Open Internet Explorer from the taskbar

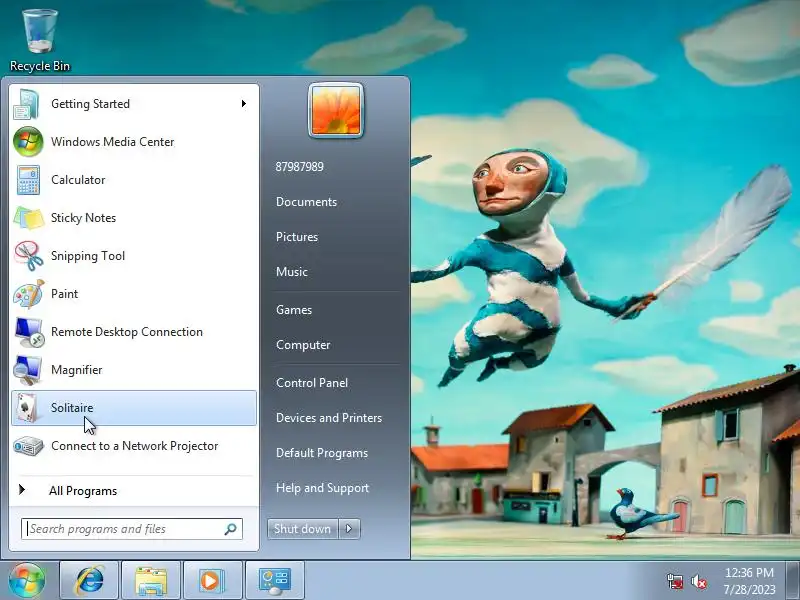89,581
